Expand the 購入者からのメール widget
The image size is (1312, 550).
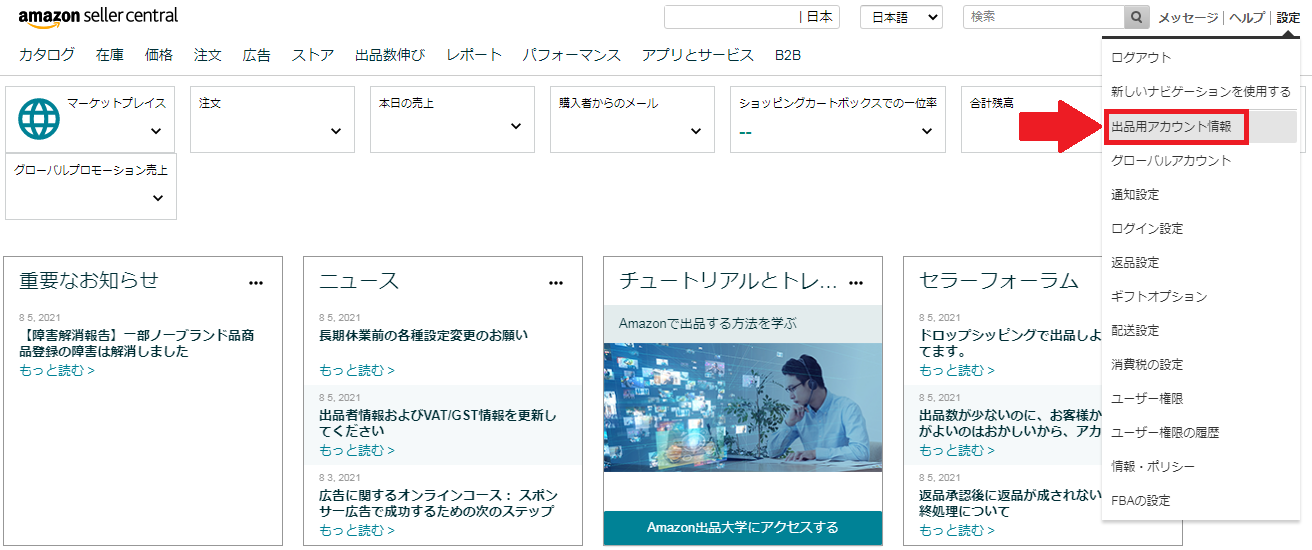(x=696, y=131)
